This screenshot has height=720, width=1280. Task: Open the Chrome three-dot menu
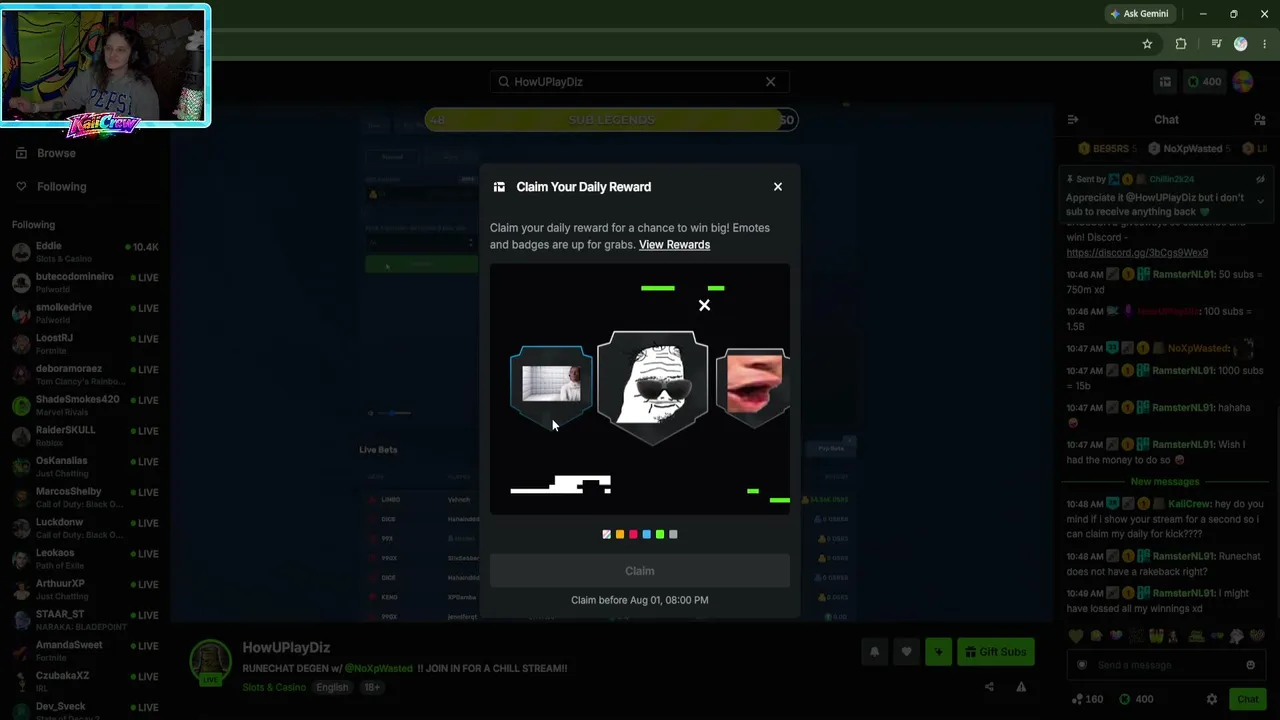[x=1265, y=44]
